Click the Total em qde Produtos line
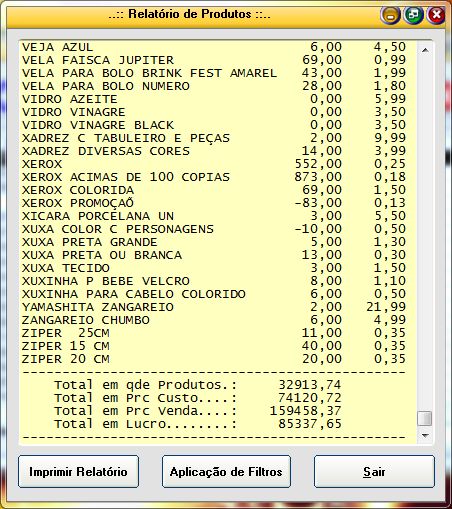452x509 pixels. click(198, 385)
